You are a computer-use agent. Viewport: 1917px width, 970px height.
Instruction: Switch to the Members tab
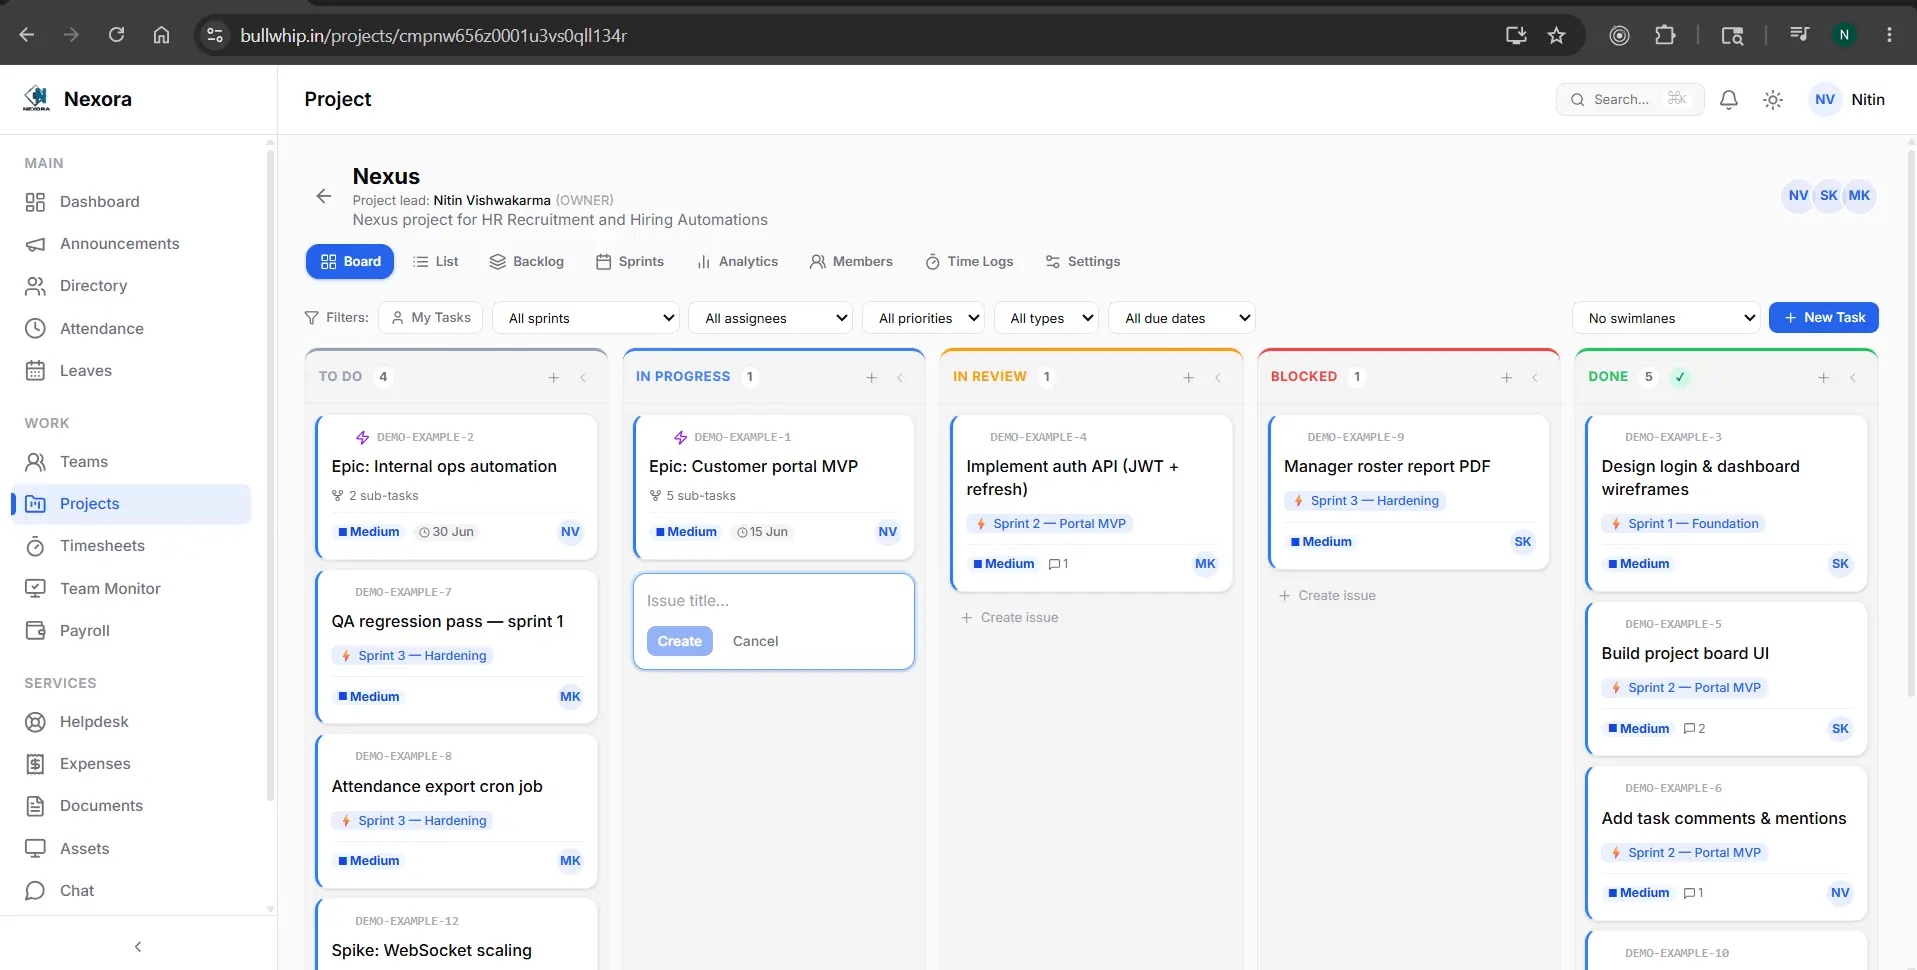pos(851,262)
